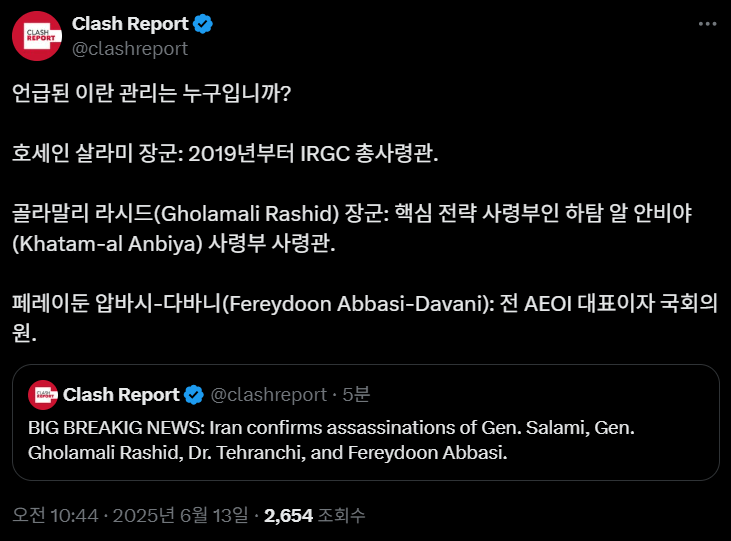Screen dimensions: 731x541
Task: Open the Clash Report display name at top
Action: click(x=130, y=24)
